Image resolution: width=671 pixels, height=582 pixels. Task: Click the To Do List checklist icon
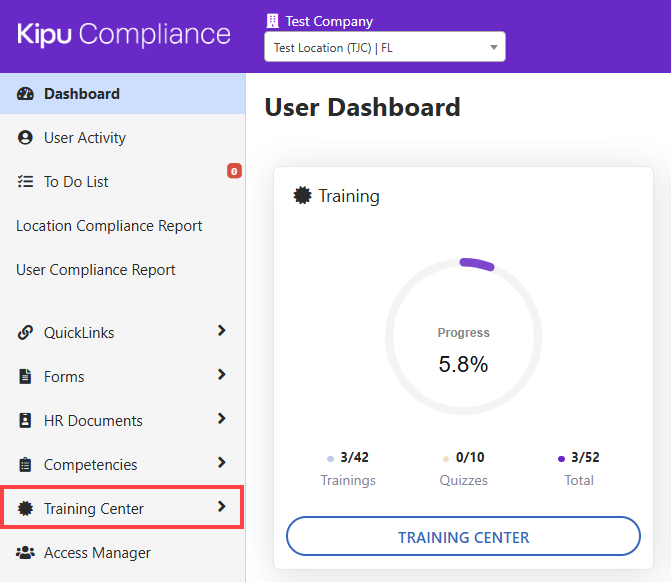tap(25, 182)
